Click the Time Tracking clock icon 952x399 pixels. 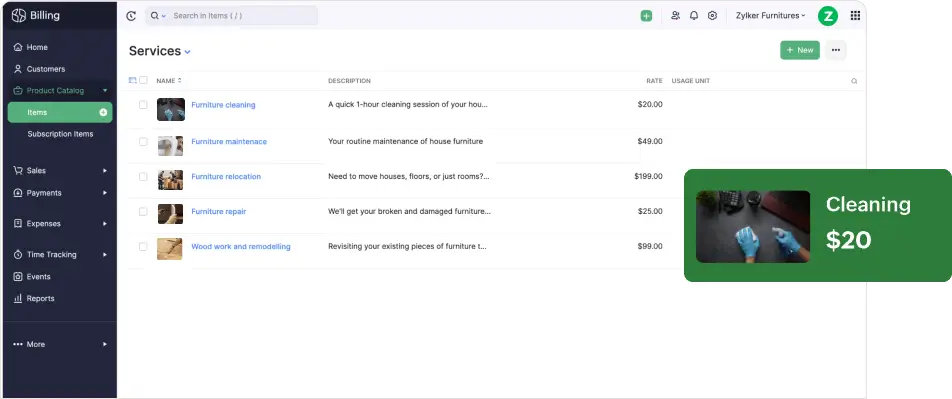click(x=18, y=254)
